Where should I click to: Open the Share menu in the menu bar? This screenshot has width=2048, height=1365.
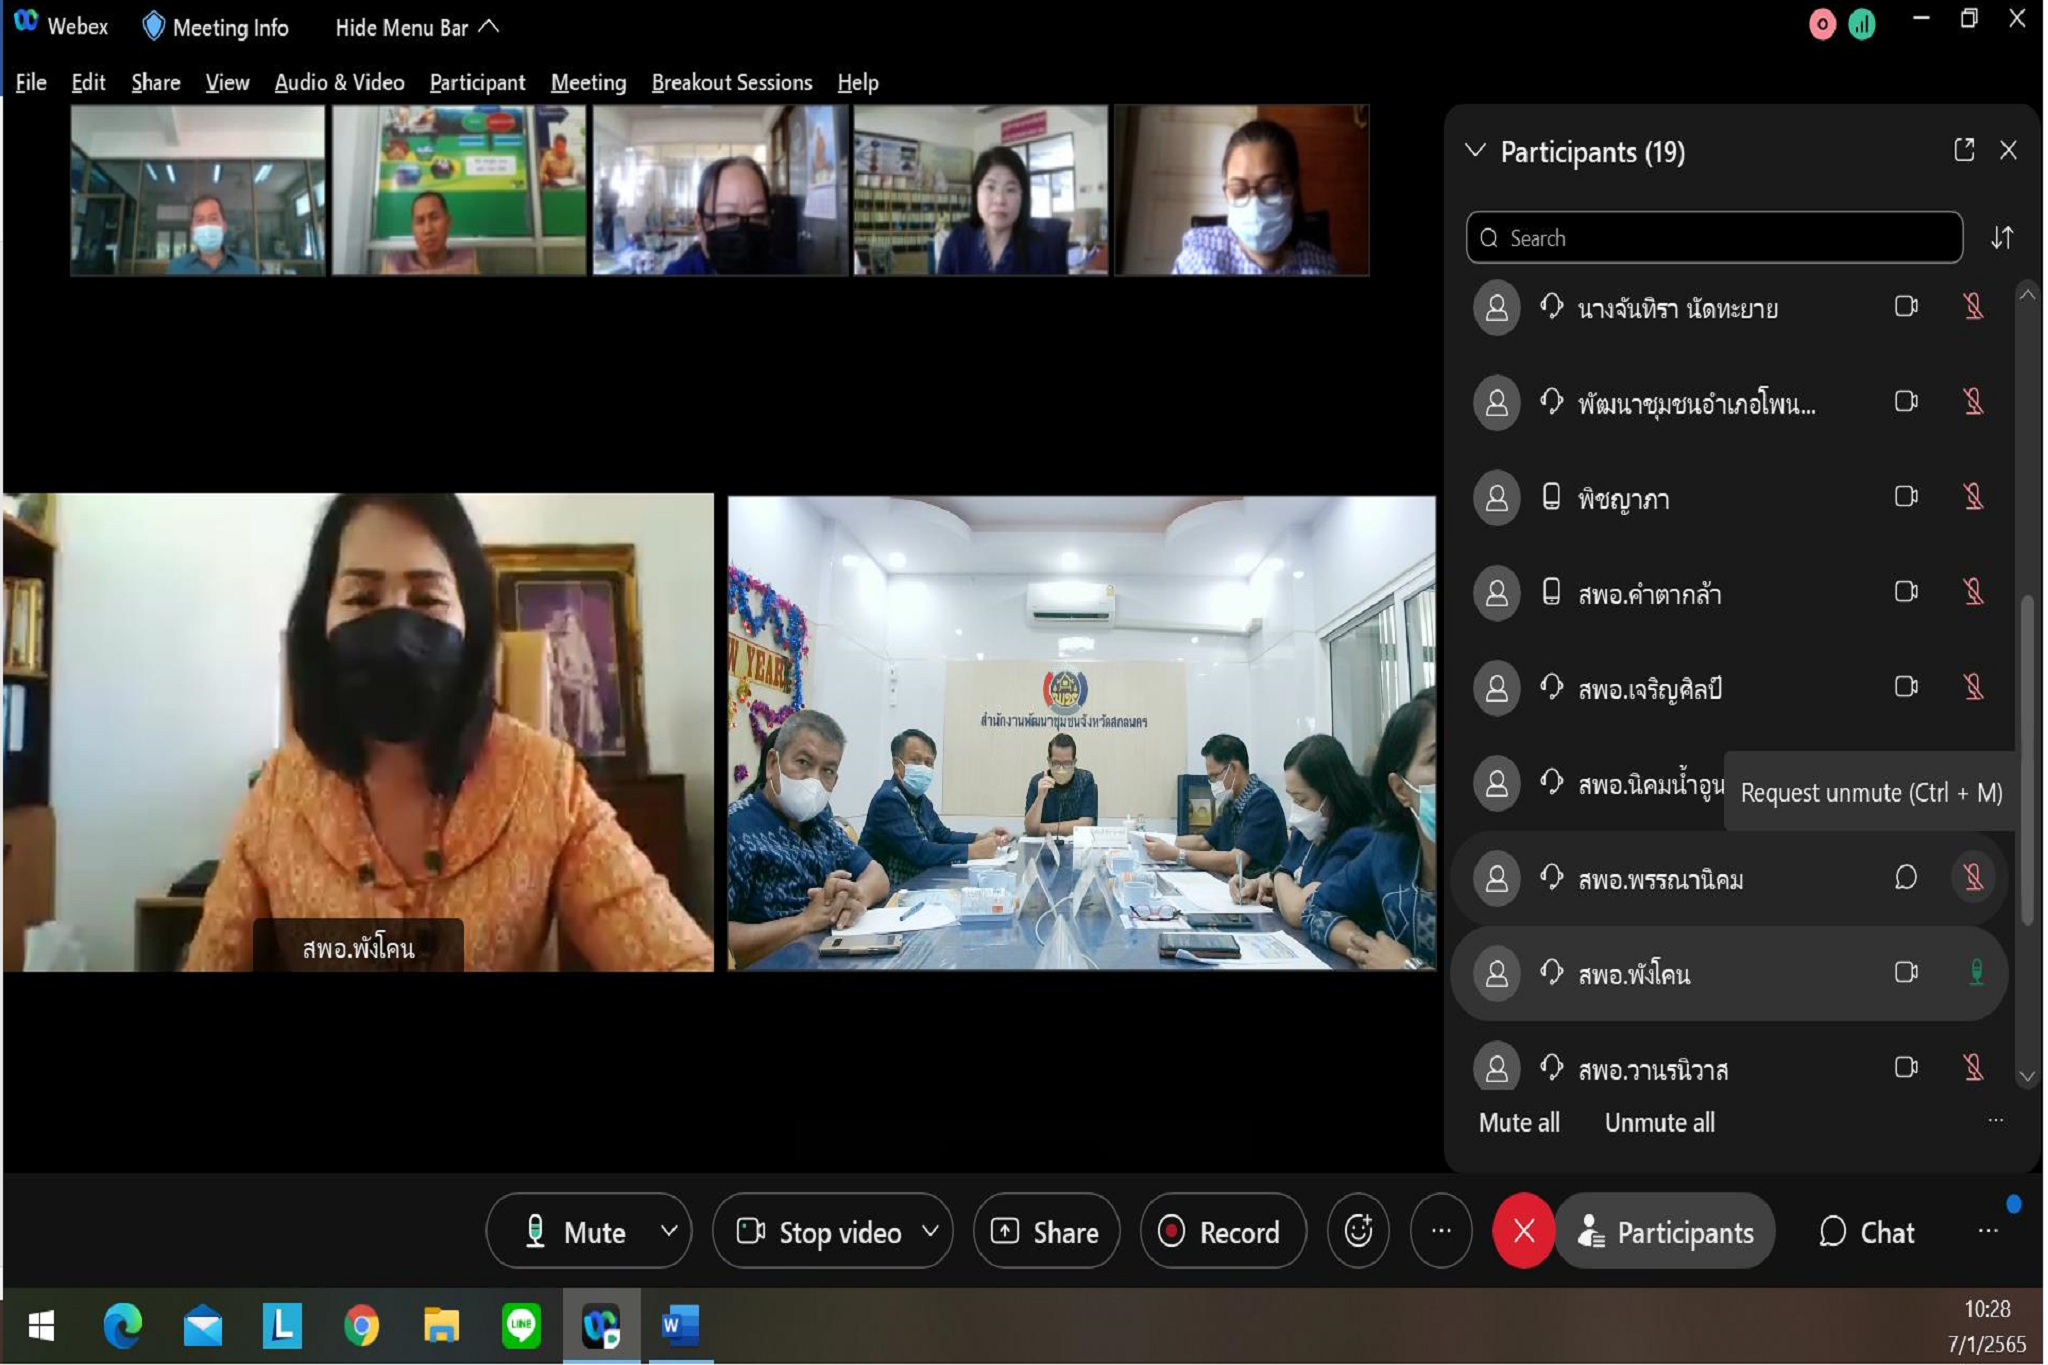pyautogui.click(x=156, y=83)
